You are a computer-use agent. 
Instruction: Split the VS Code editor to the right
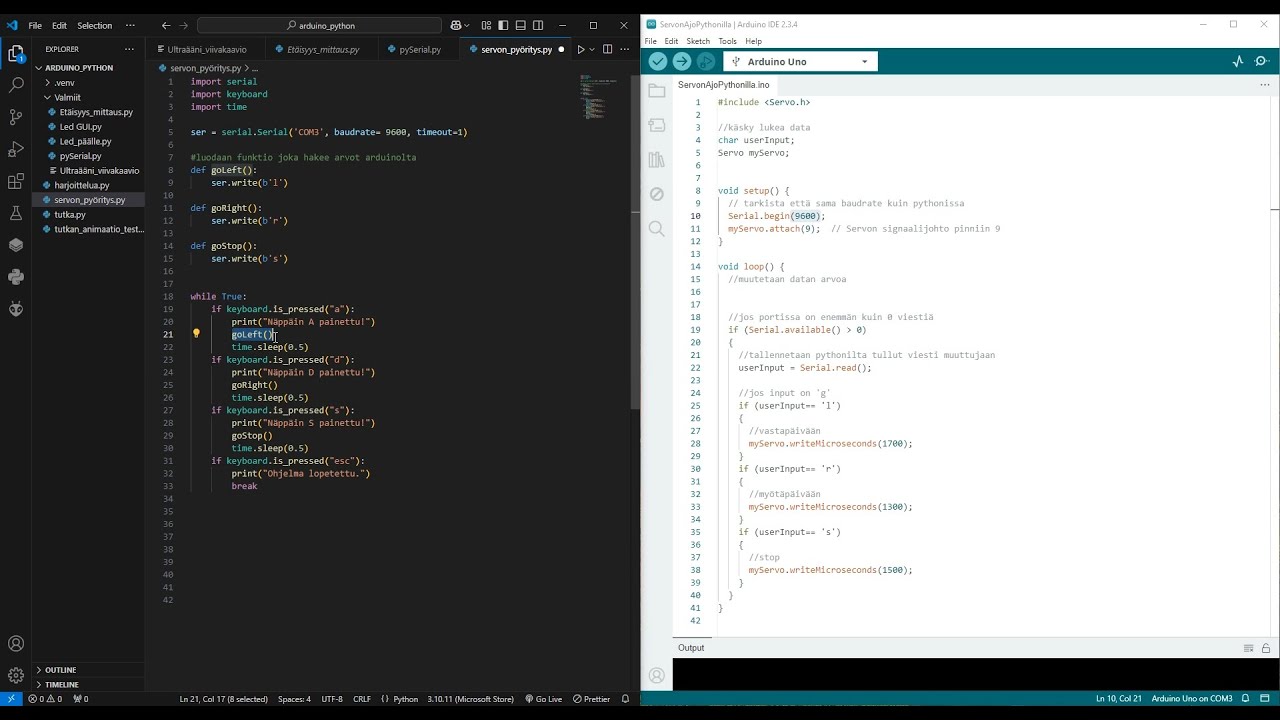(607, 49)
